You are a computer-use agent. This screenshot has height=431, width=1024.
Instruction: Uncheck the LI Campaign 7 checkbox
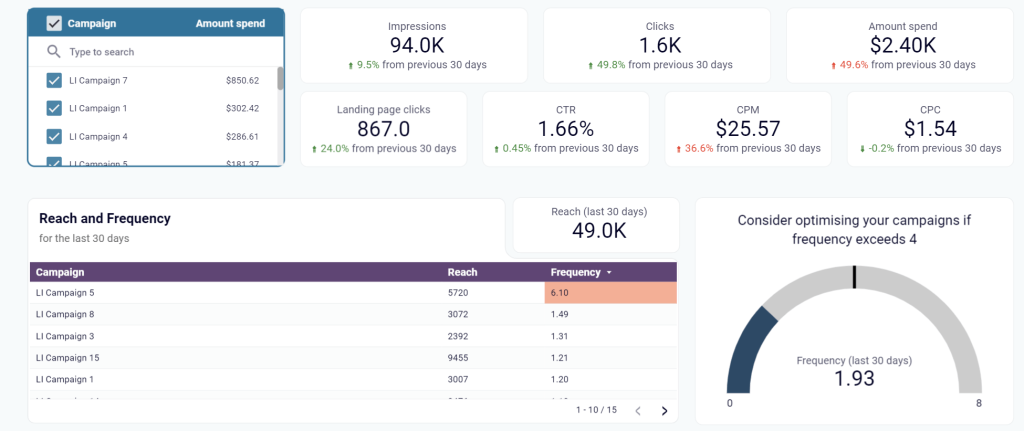pos(54,80)
